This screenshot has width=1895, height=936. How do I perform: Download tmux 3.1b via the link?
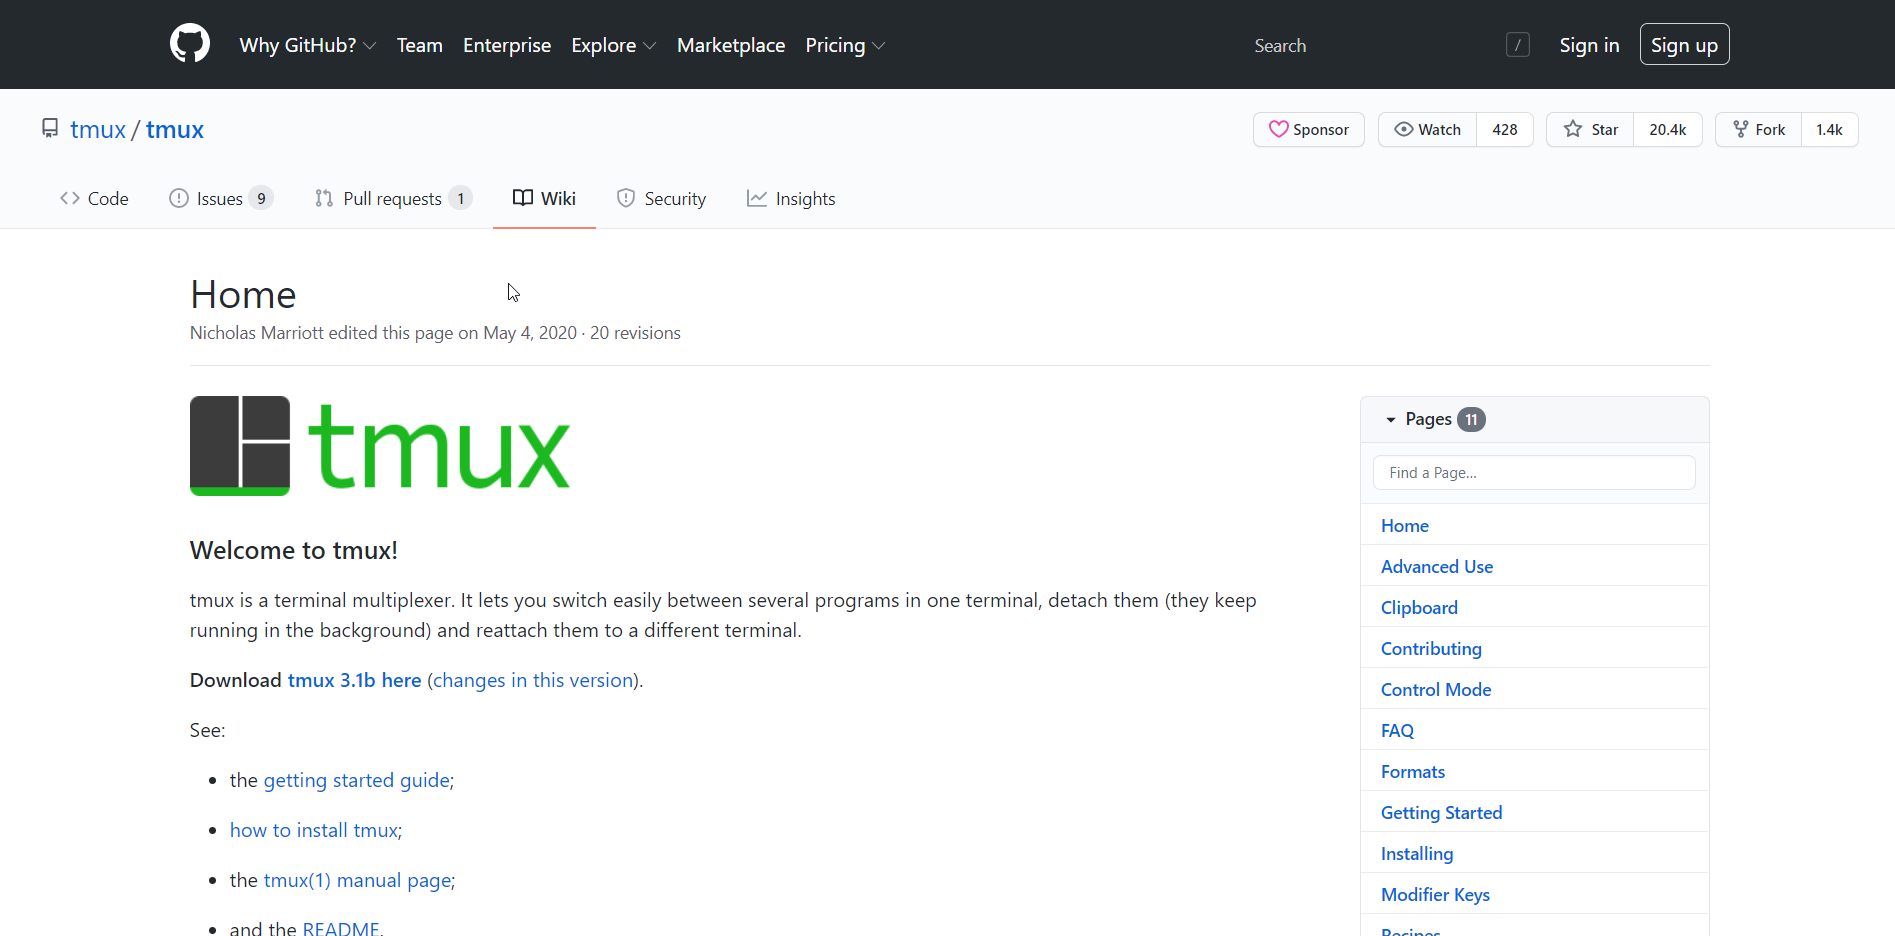tap(354, 680)
